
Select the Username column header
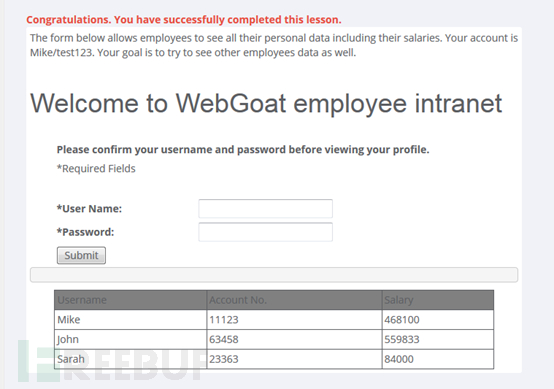tap(130, 300)
